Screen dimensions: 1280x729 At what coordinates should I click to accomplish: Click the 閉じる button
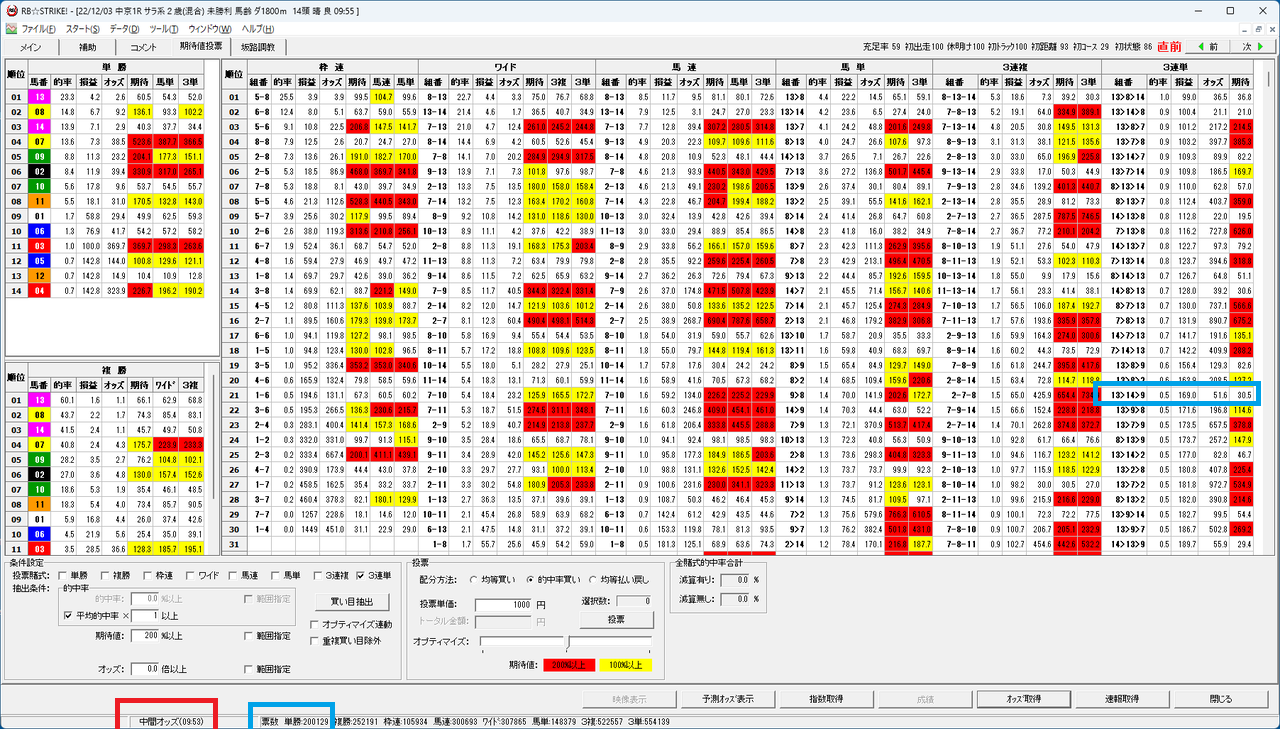(1222, 699)
